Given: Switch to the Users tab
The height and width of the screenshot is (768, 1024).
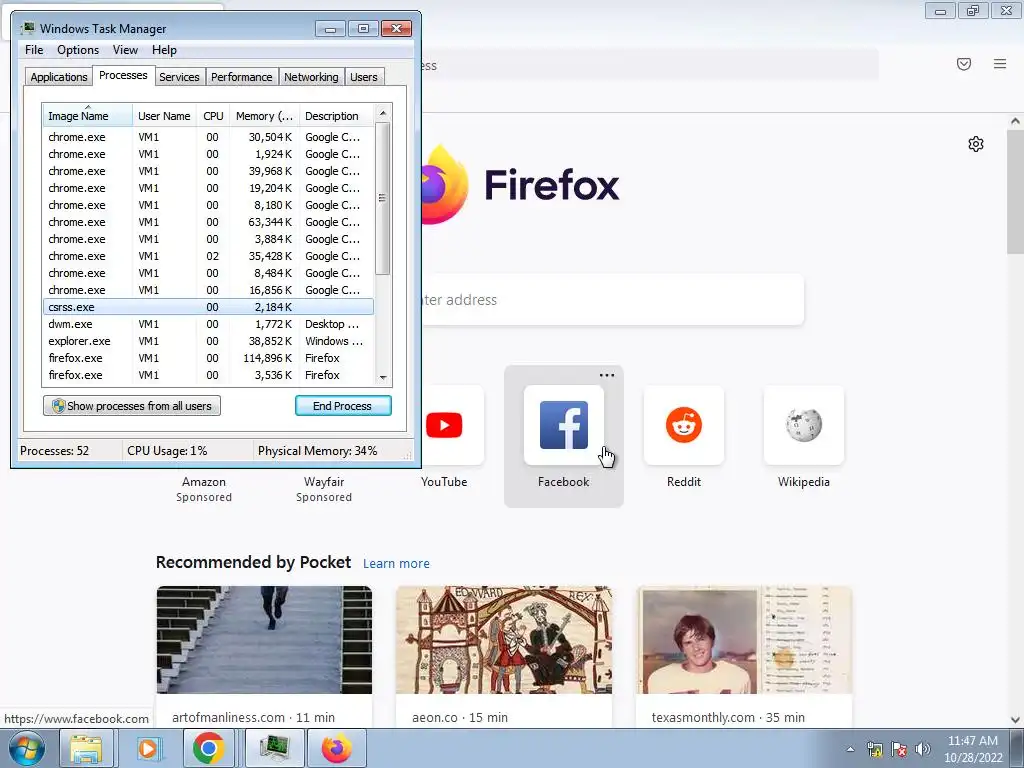Looking at the screenshot, I should [x=364, y=77].
